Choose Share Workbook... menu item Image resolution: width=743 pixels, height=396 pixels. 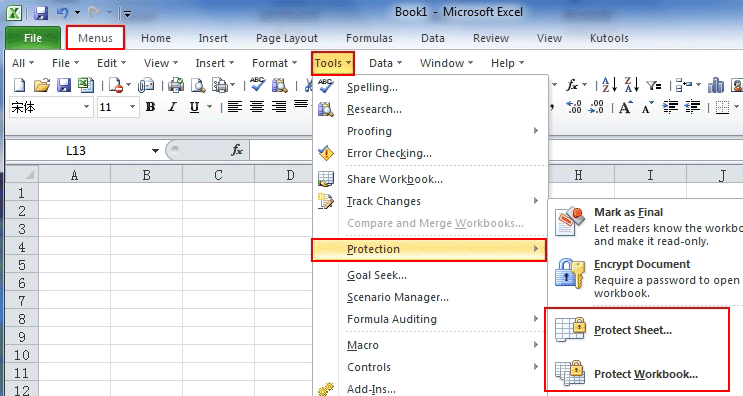click(430, 180)
